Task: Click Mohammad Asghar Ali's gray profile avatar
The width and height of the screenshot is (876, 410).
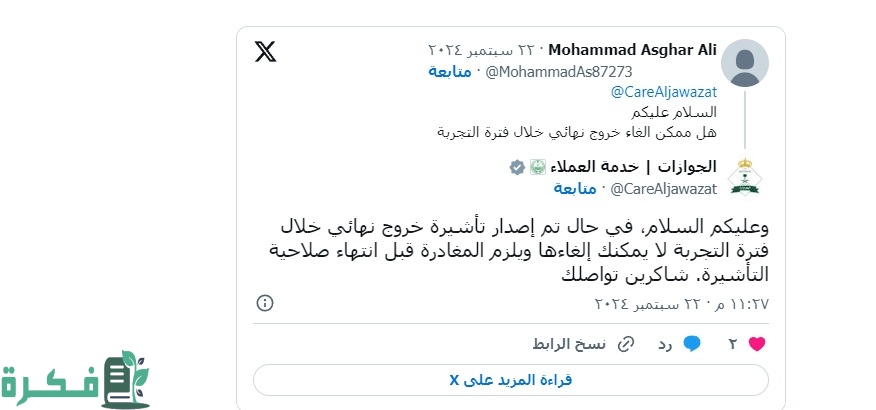Action: pyautogui.click(x=744, y=62)
